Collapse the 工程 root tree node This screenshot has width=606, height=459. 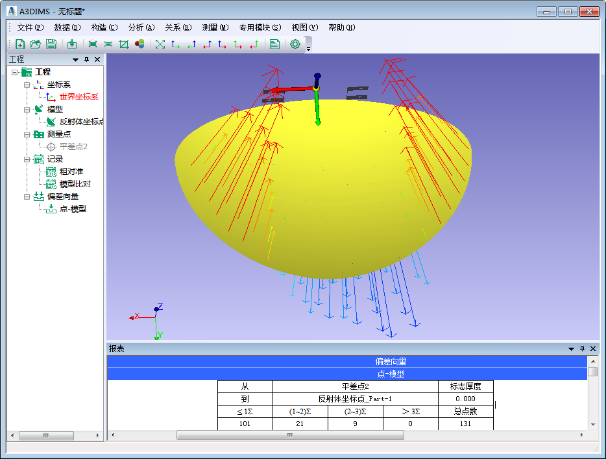[14, 72]
